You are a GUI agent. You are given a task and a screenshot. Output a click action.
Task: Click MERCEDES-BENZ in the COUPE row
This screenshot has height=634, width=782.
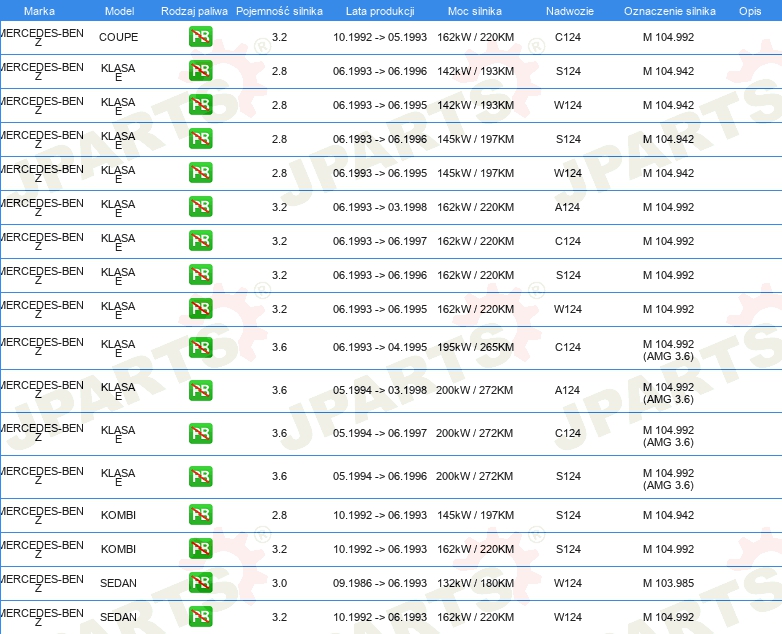(41, 37)
